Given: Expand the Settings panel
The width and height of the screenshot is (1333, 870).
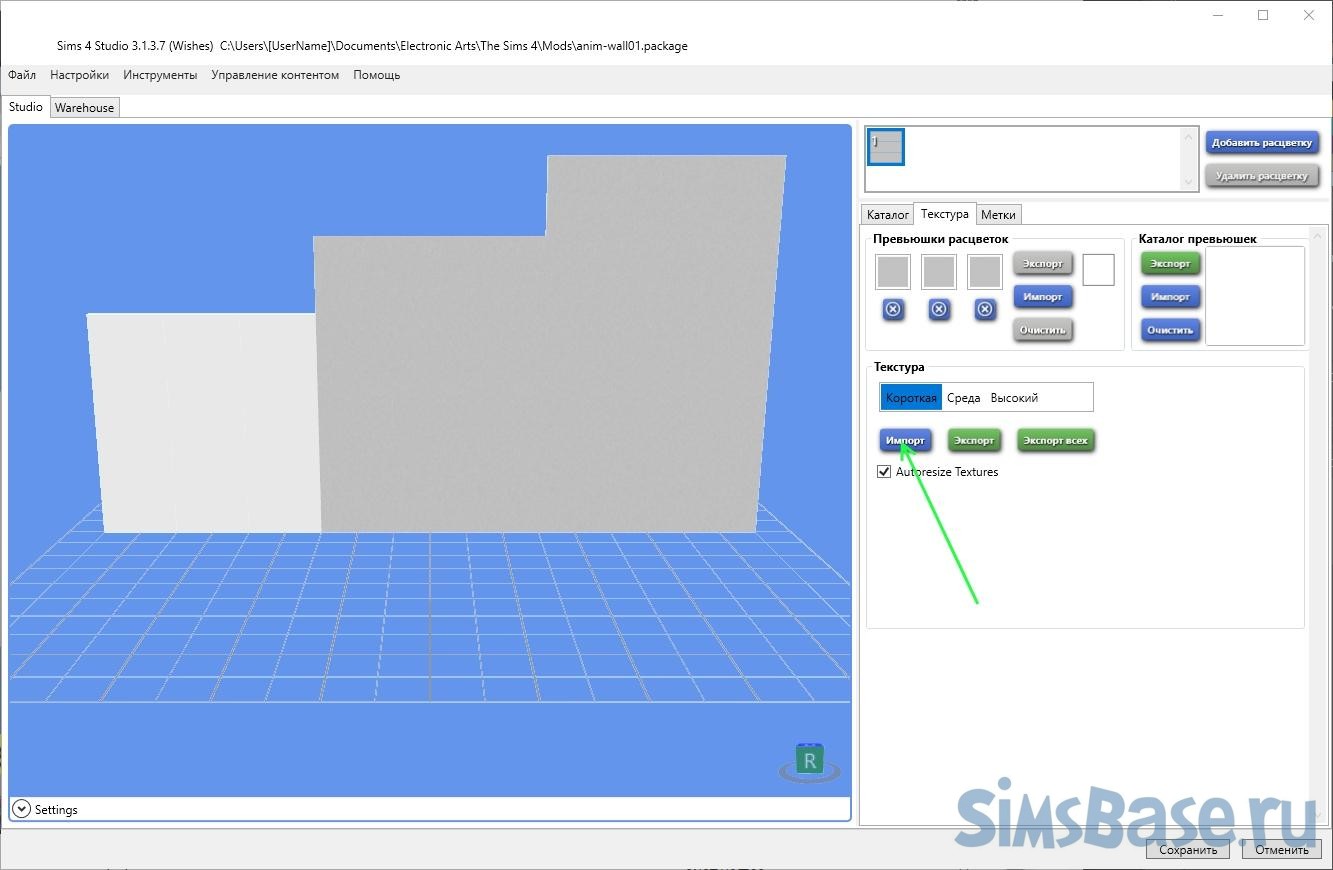Looking at the screenshot, I should (21, 809).
